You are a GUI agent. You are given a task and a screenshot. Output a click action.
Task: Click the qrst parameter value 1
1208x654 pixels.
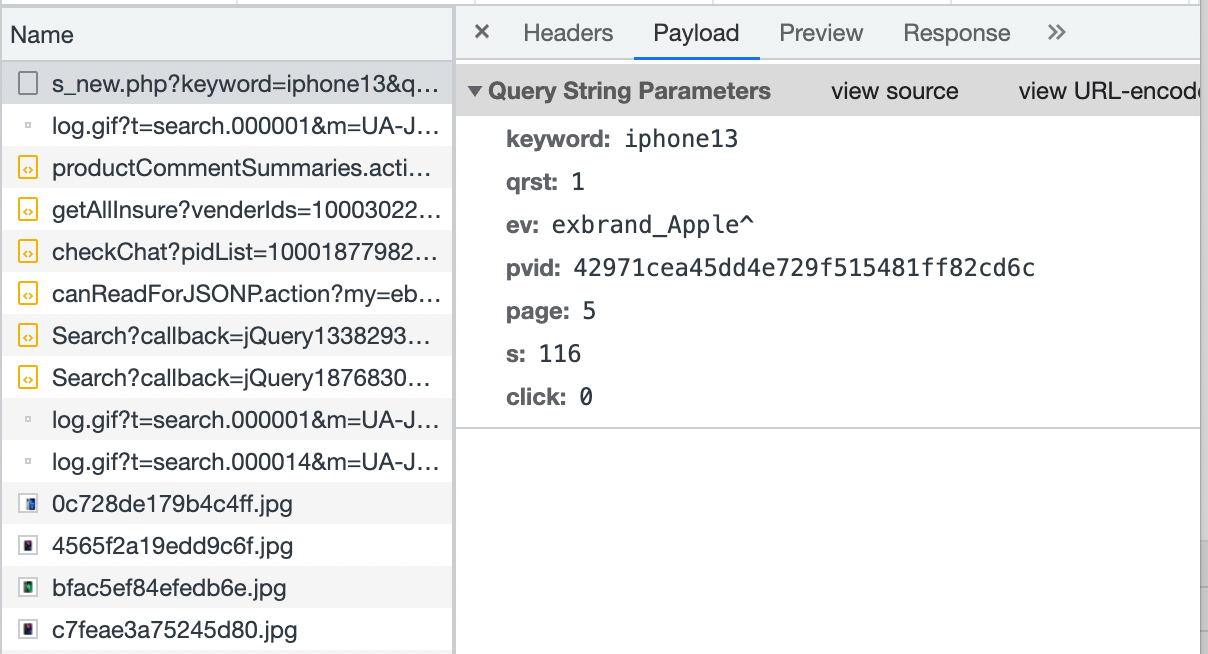[578, 182]
